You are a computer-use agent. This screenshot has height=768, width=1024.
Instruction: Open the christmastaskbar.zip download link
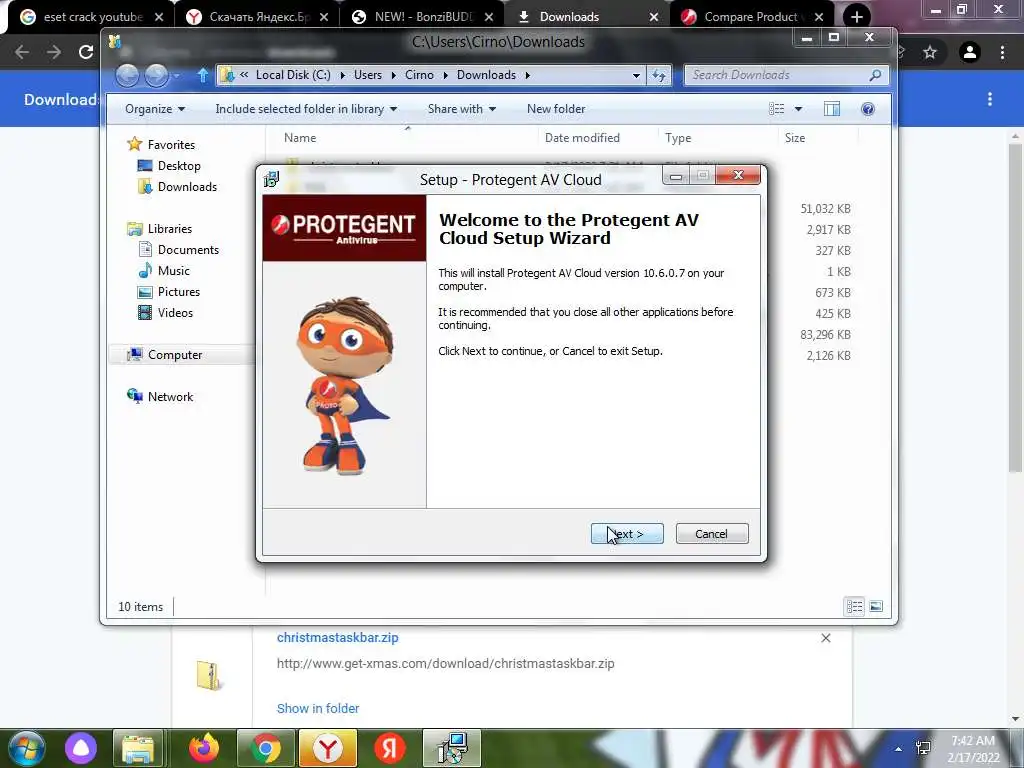coord(338,637)
